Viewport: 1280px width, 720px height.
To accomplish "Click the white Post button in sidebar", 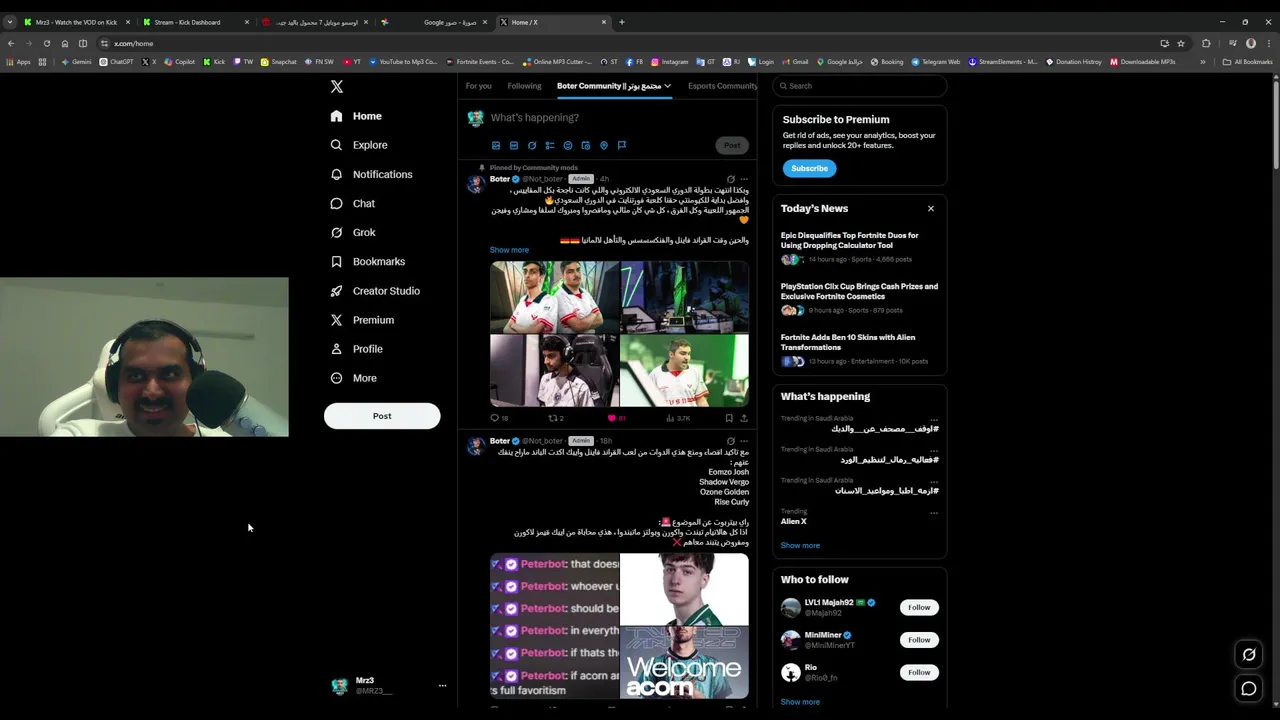I will pyautogui.click(x=382, y=416).
